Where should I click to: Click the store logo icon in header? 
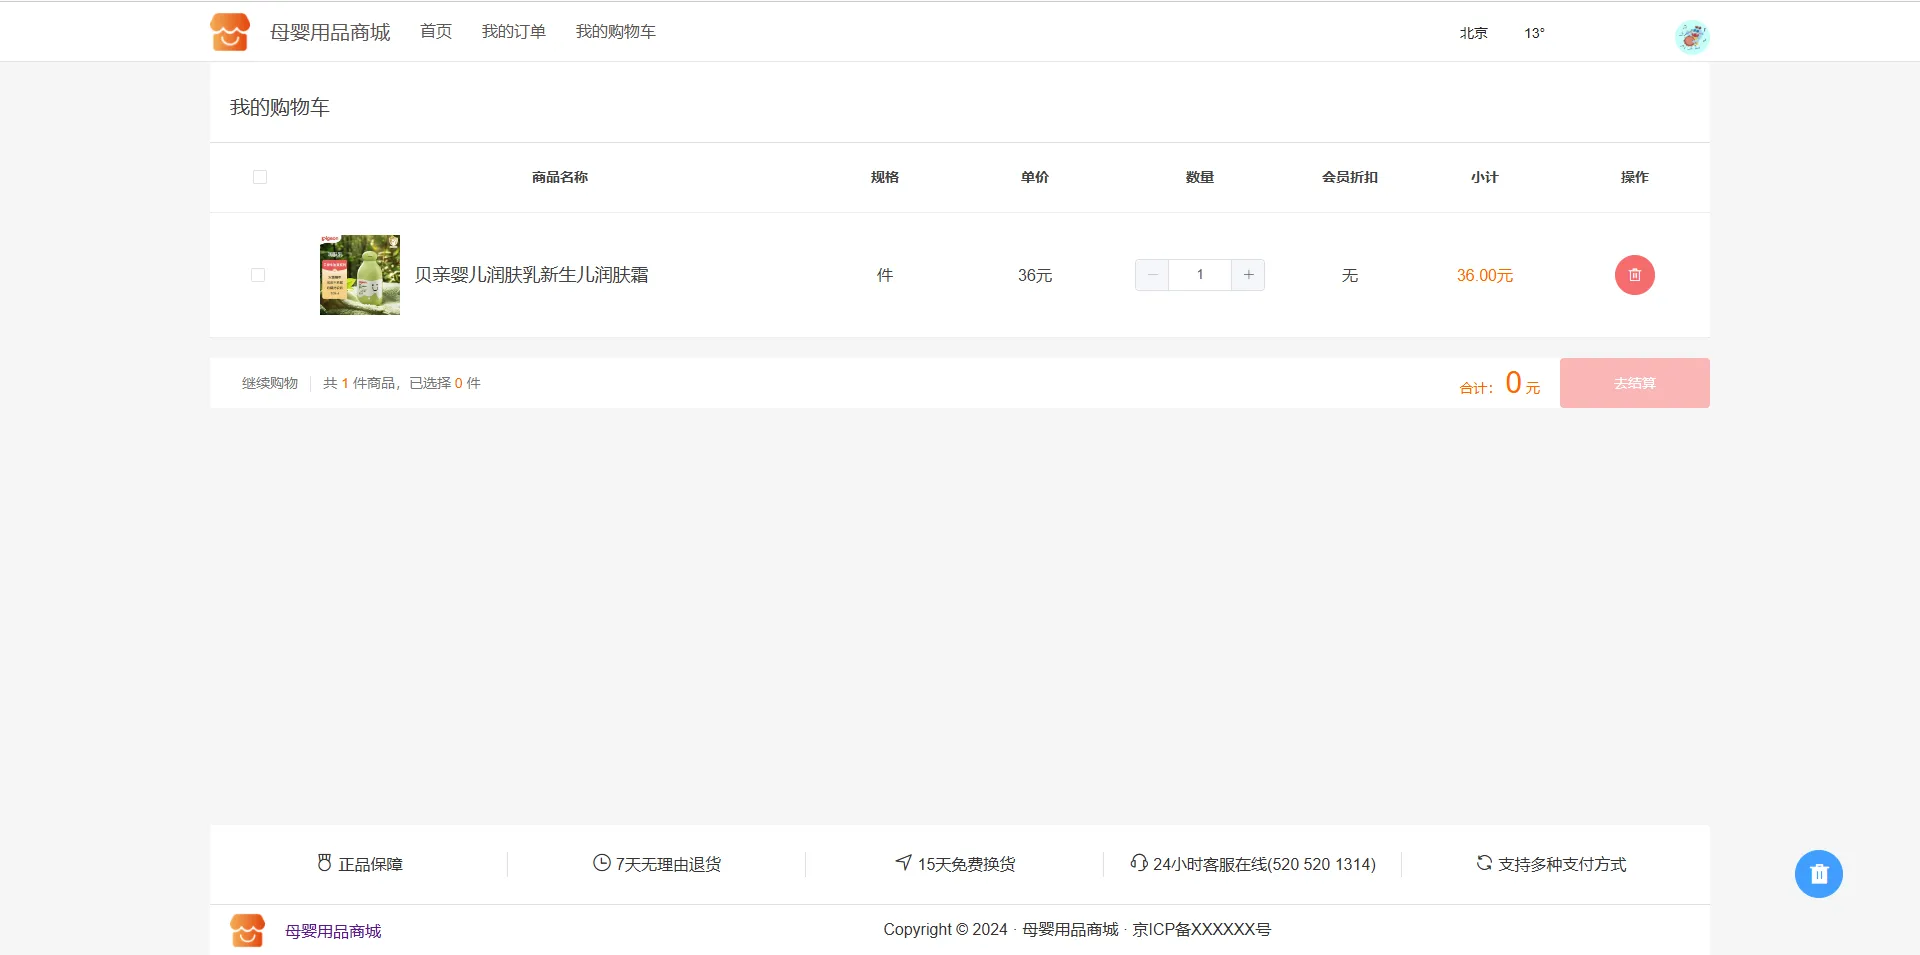coord(230,32)
